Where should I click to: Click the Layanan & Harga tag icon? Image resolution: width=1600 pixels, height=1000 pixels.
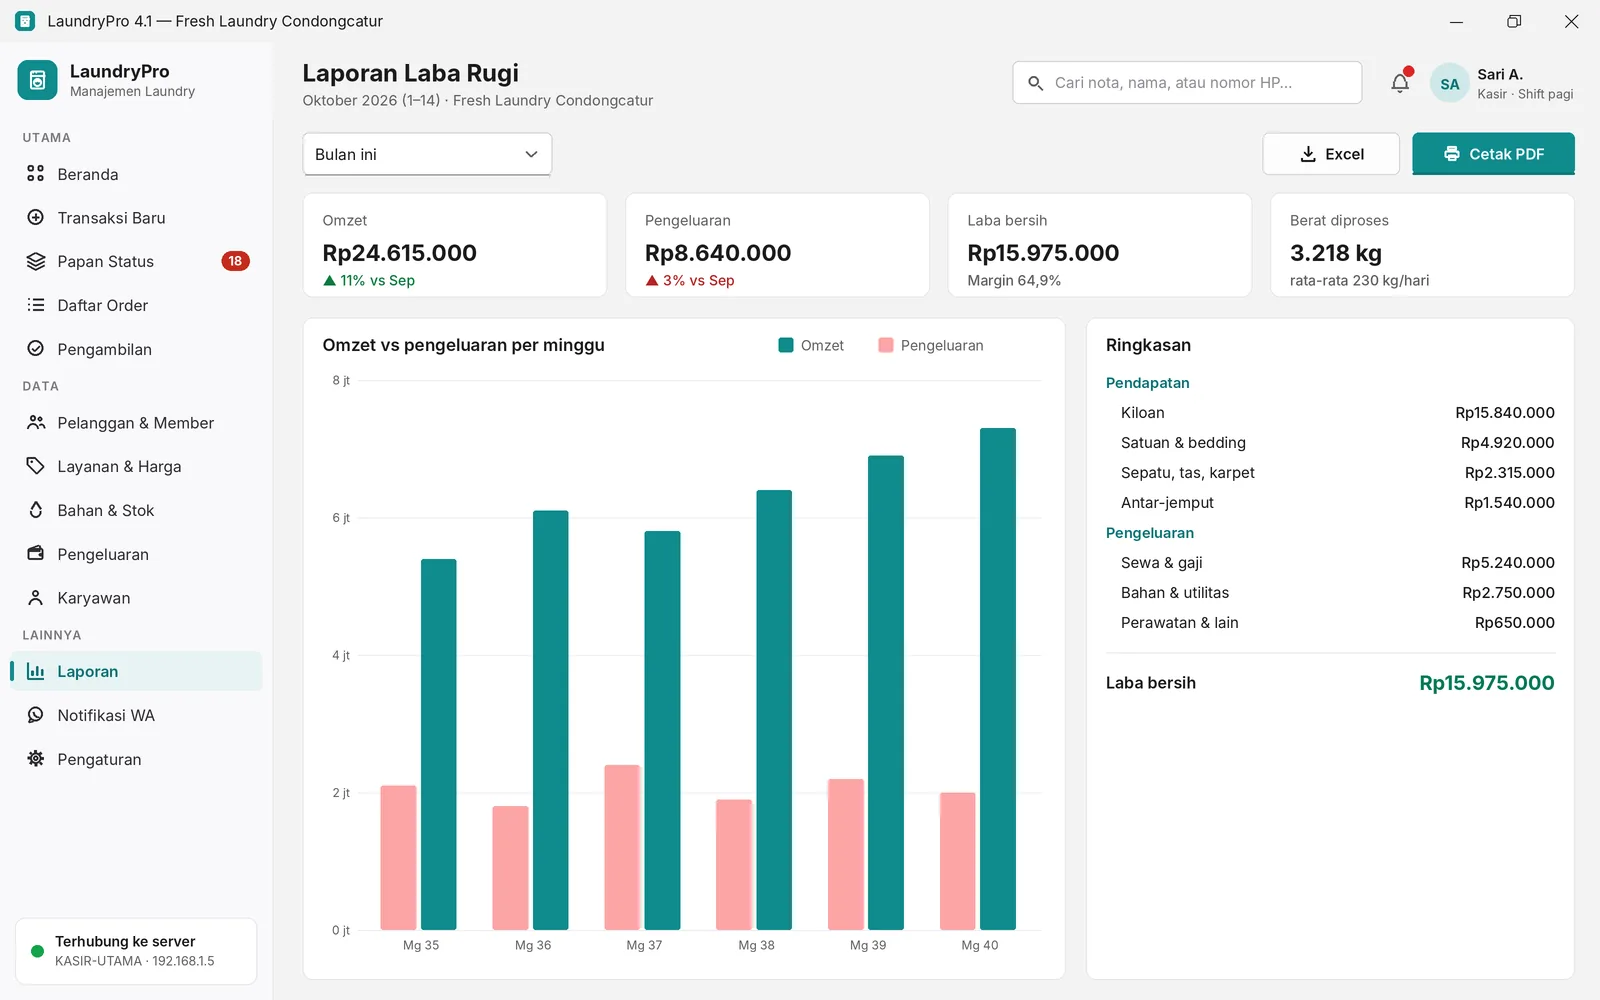coord(36,466)
